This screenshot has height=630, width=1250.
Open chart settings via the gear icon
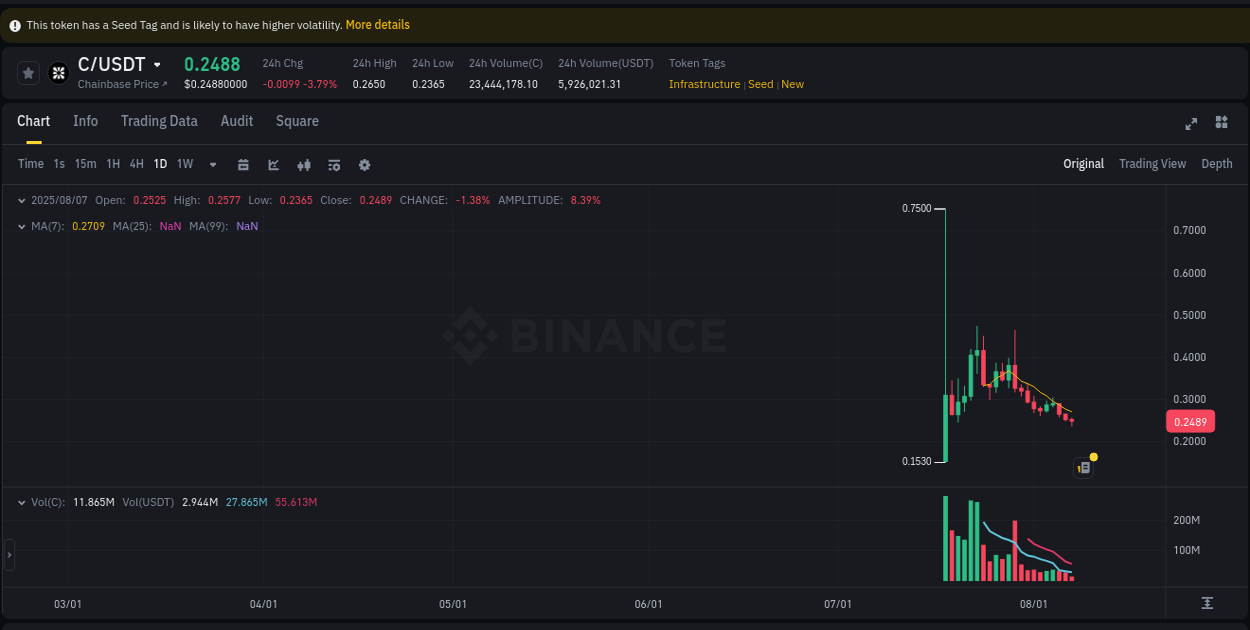click(x=364, y=163)
